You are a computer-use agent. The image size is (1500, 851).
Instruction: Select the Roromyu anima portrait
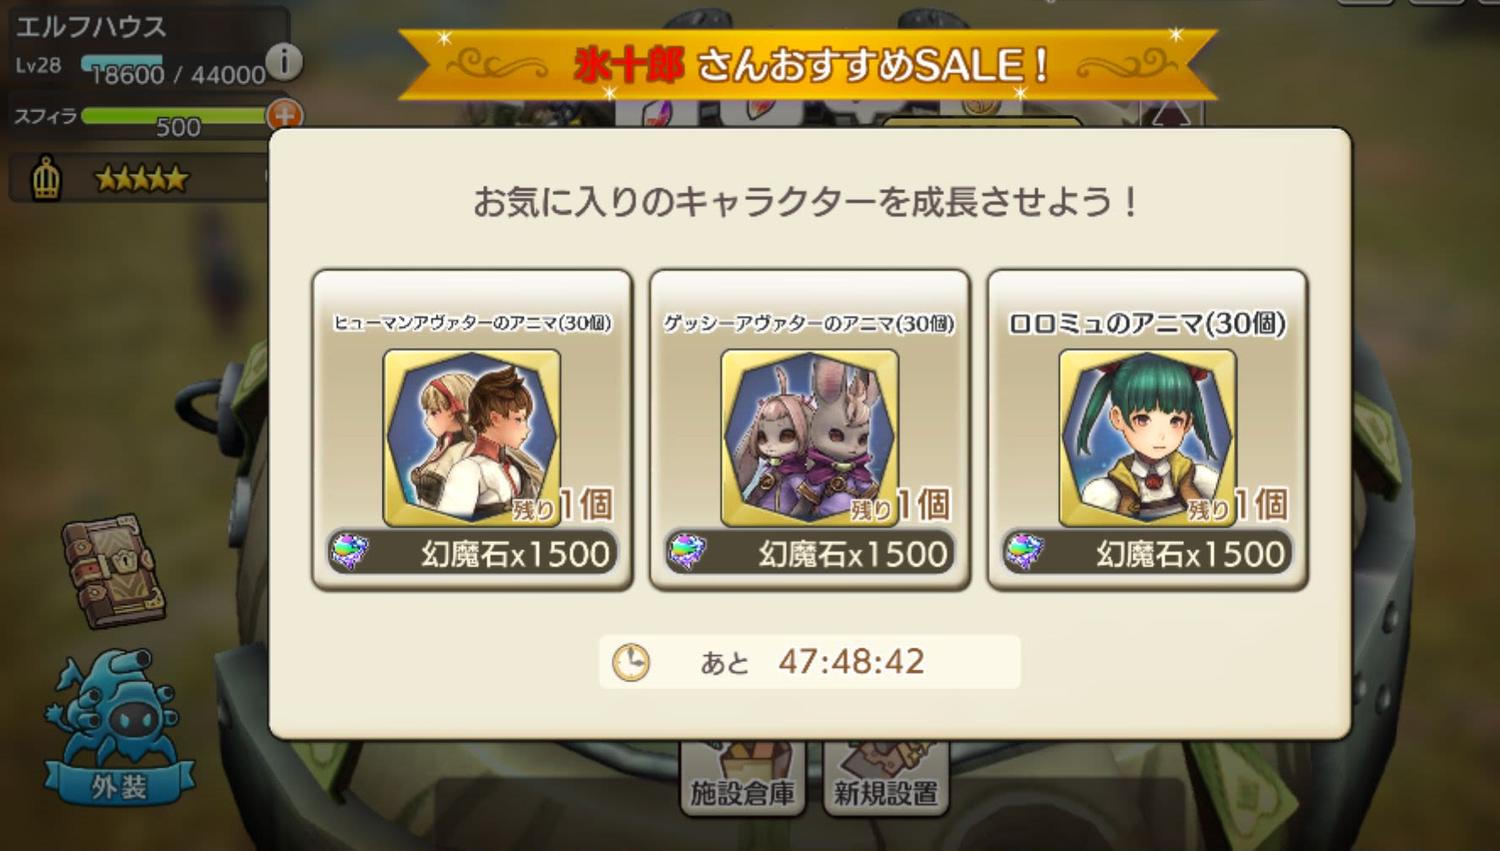click(x=1148, y=437)
